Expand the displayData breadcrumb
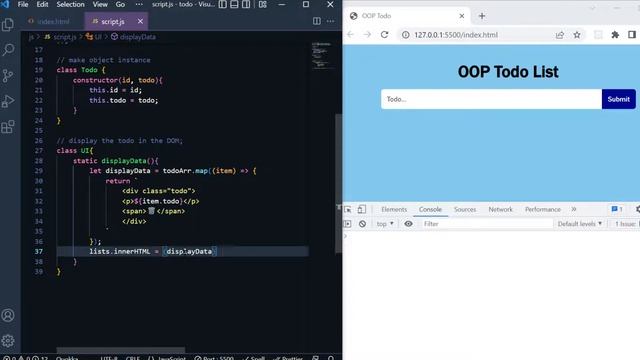The width and height of the screenshot is (640, 360). pyautogui.click(x=133, y=37)
